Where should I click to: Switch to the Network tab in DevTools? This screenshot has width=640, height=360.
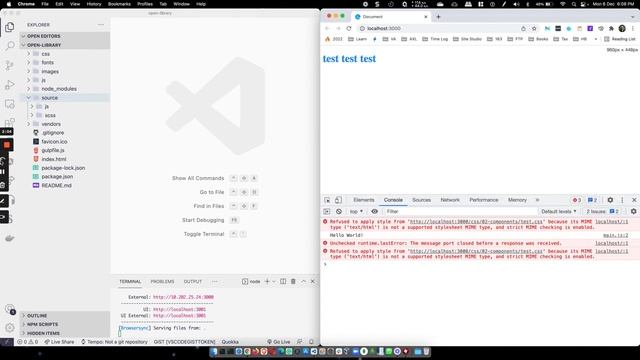pyautogui.click(x=450, y=200)
